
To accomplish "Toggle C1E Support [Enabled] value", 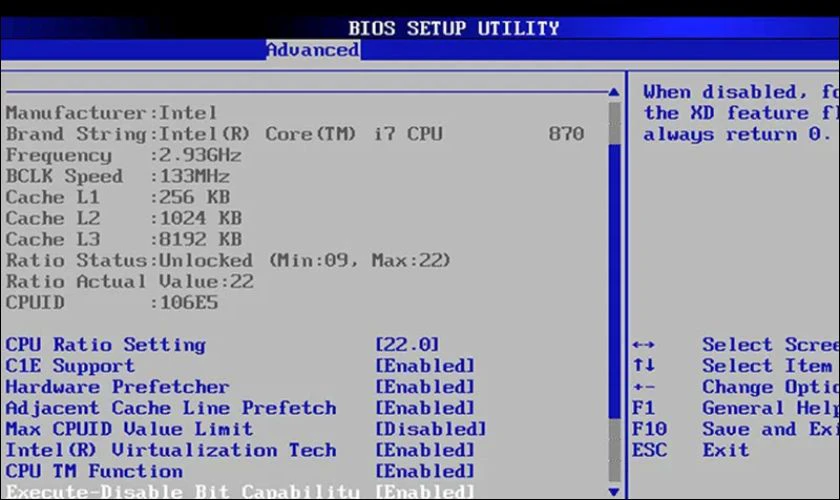I will click(425, 365).
